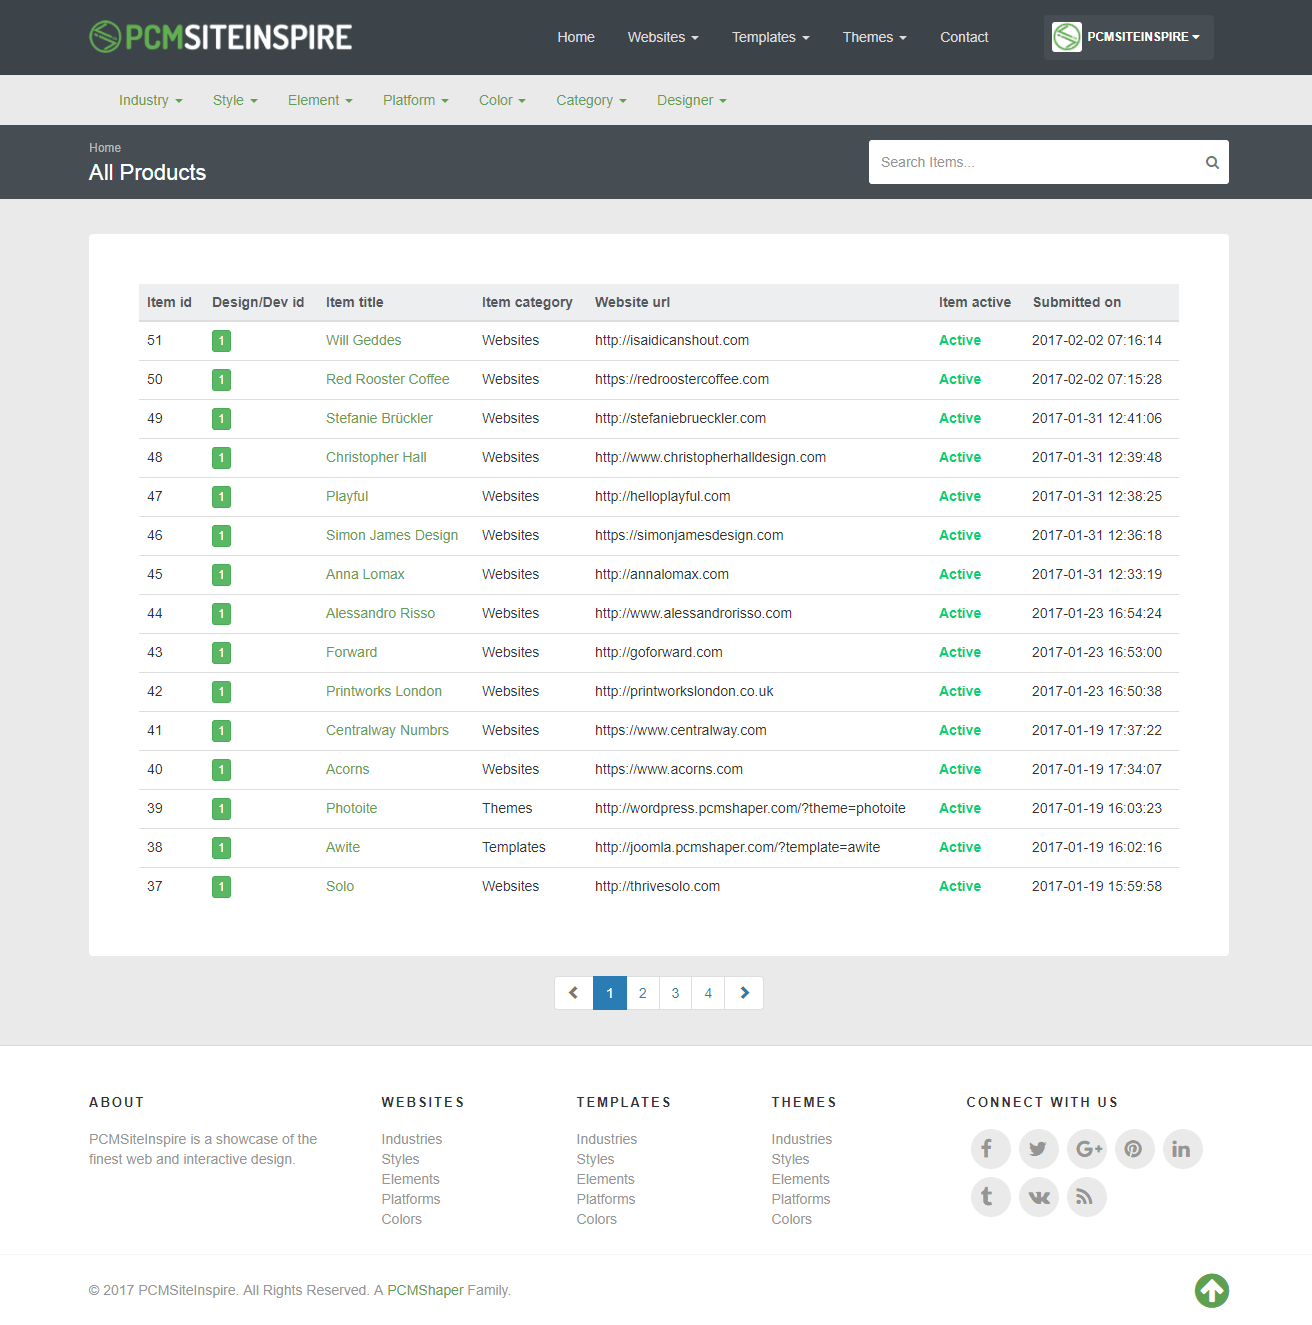Click the search magnifier icon
1312x1325 pixels.
pyautogui.click(x=1212, y=162)
